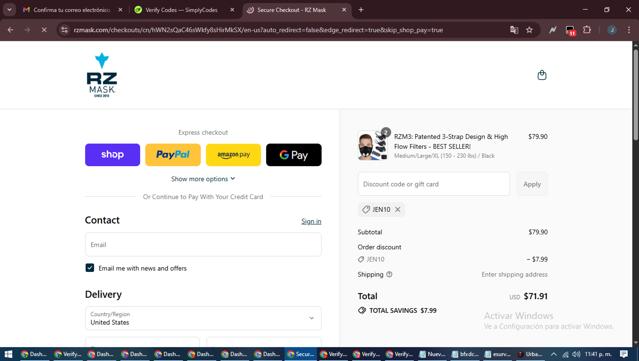Click the RZM3 Patented 3-Strap Design product title
The height and width of the screenshot is (361, 639).
pos(451,141)
